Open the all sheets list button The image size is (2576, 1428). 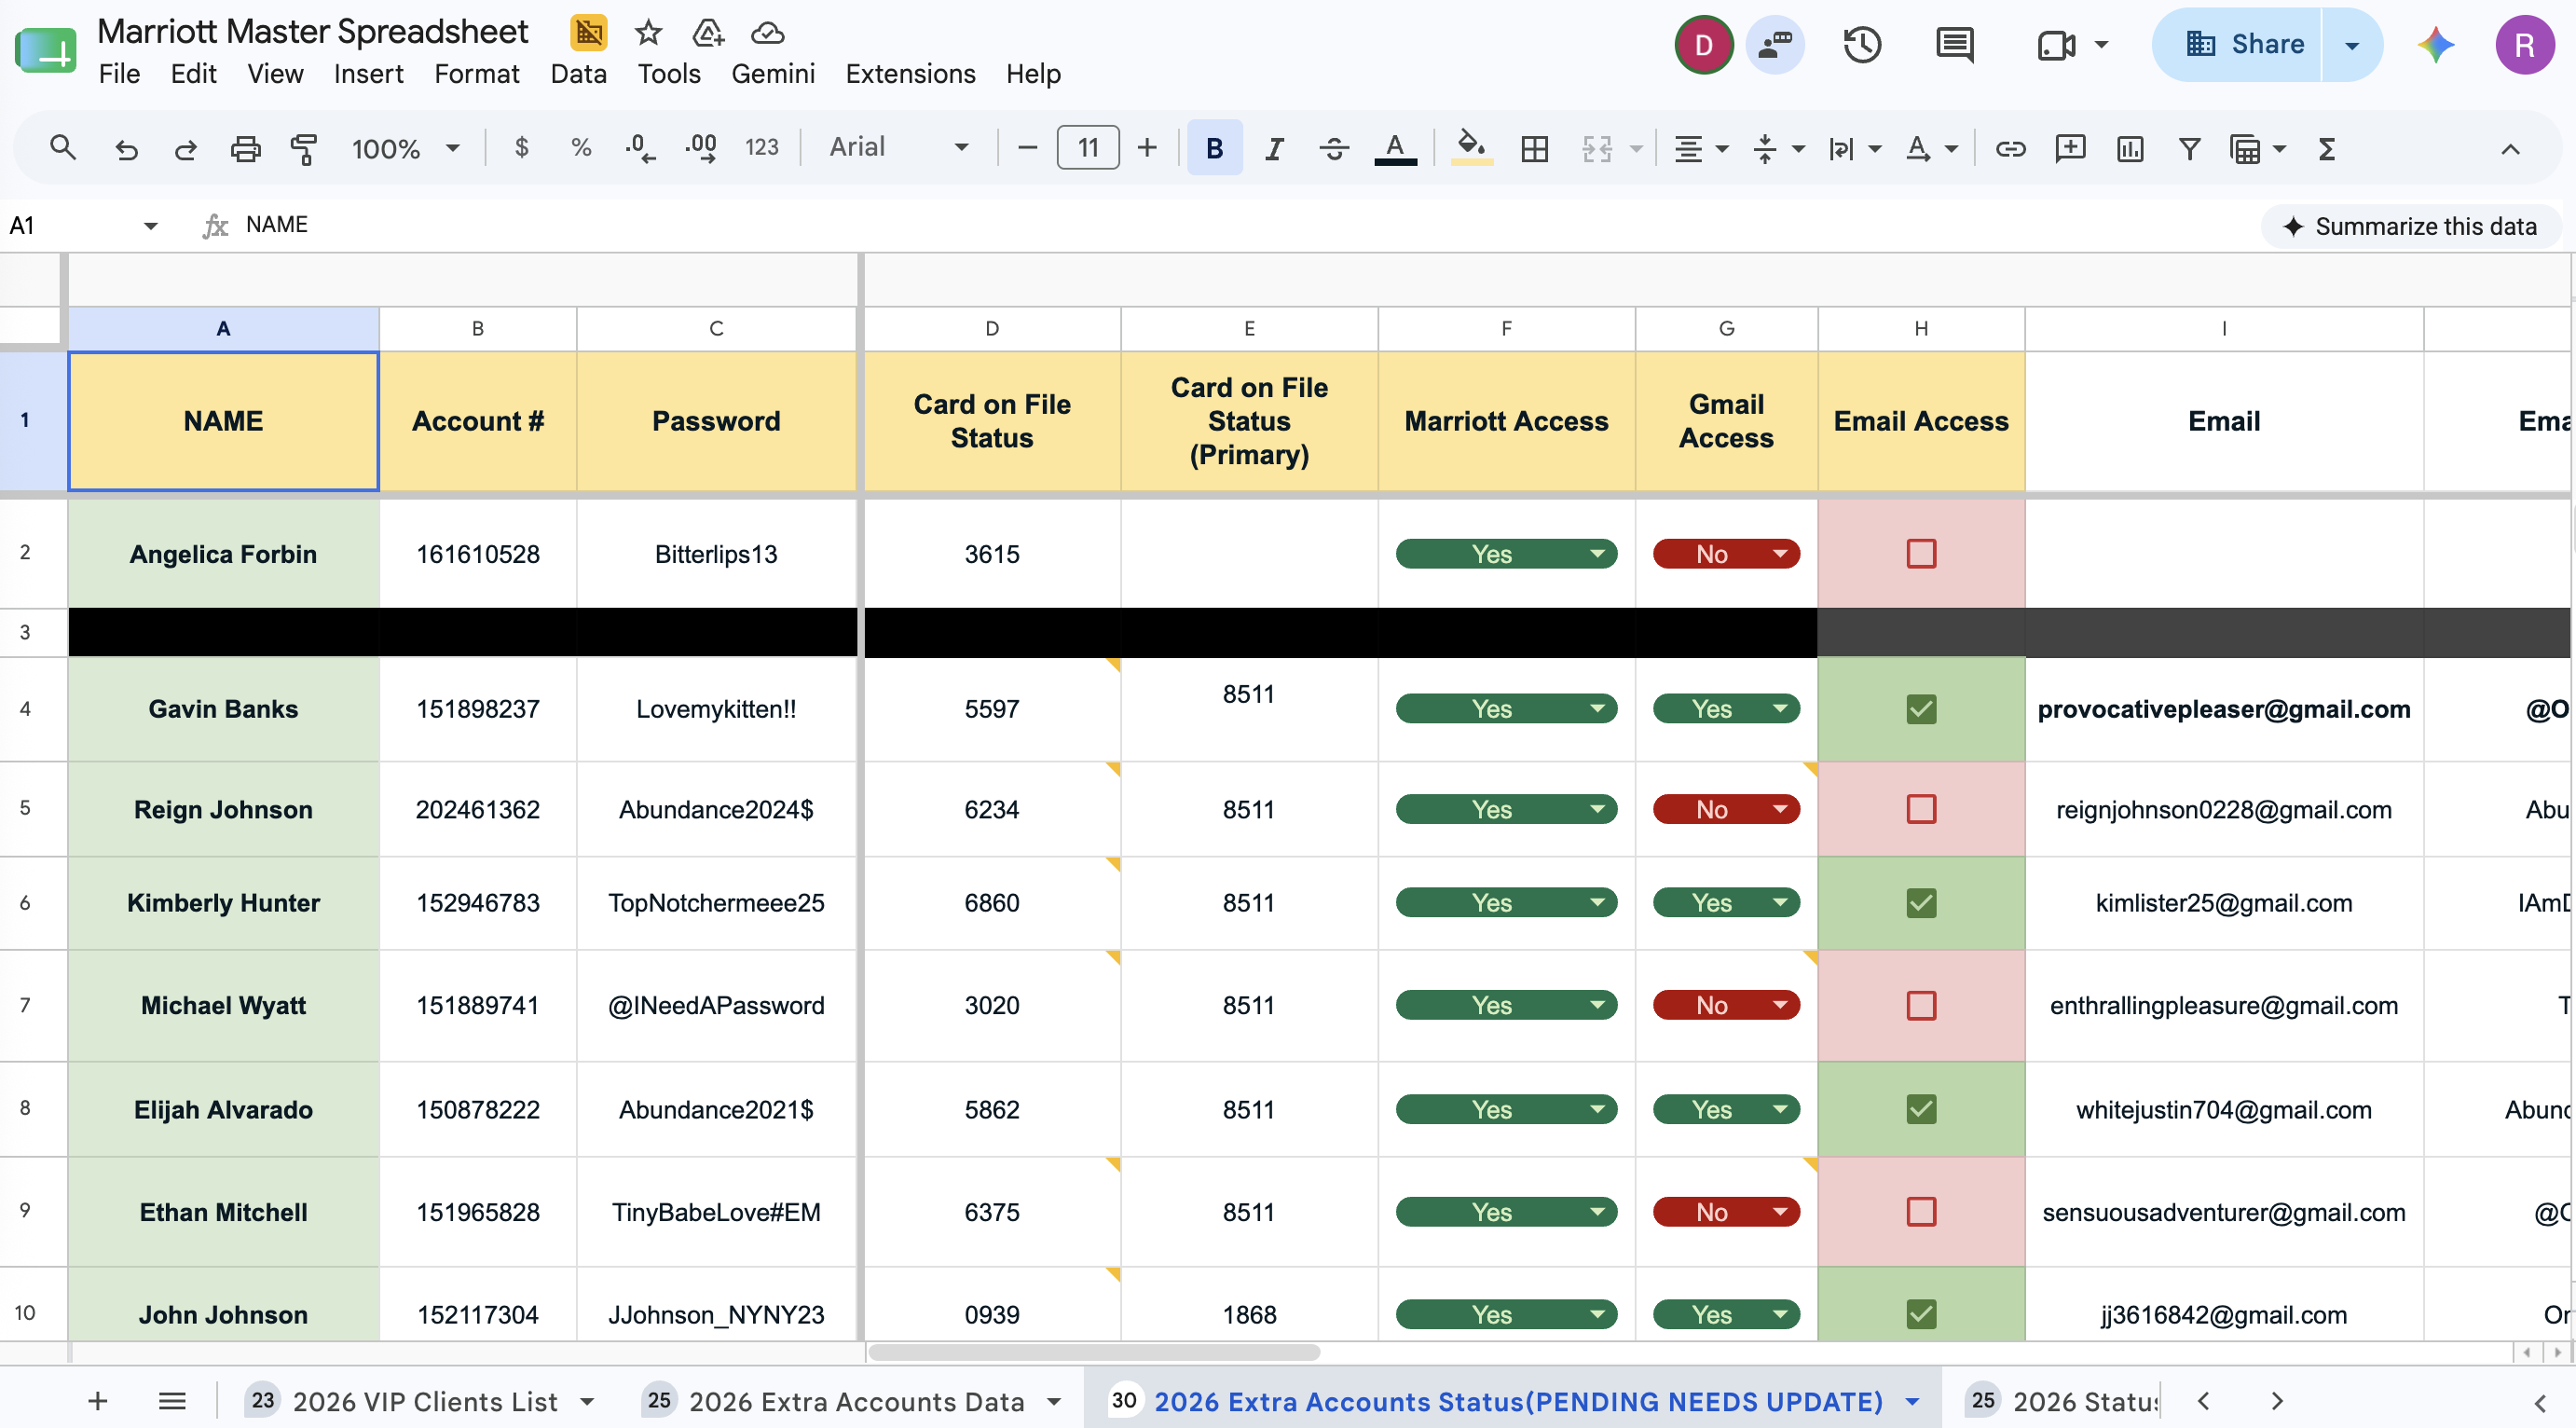[172, 1401]
